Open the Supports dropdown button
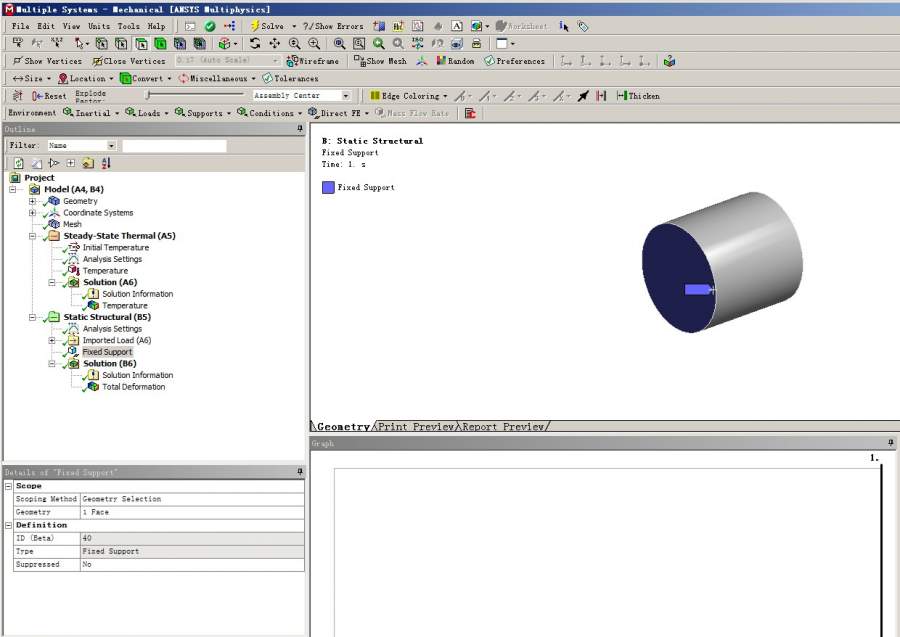The image size is (900, 637). point(199,113)
